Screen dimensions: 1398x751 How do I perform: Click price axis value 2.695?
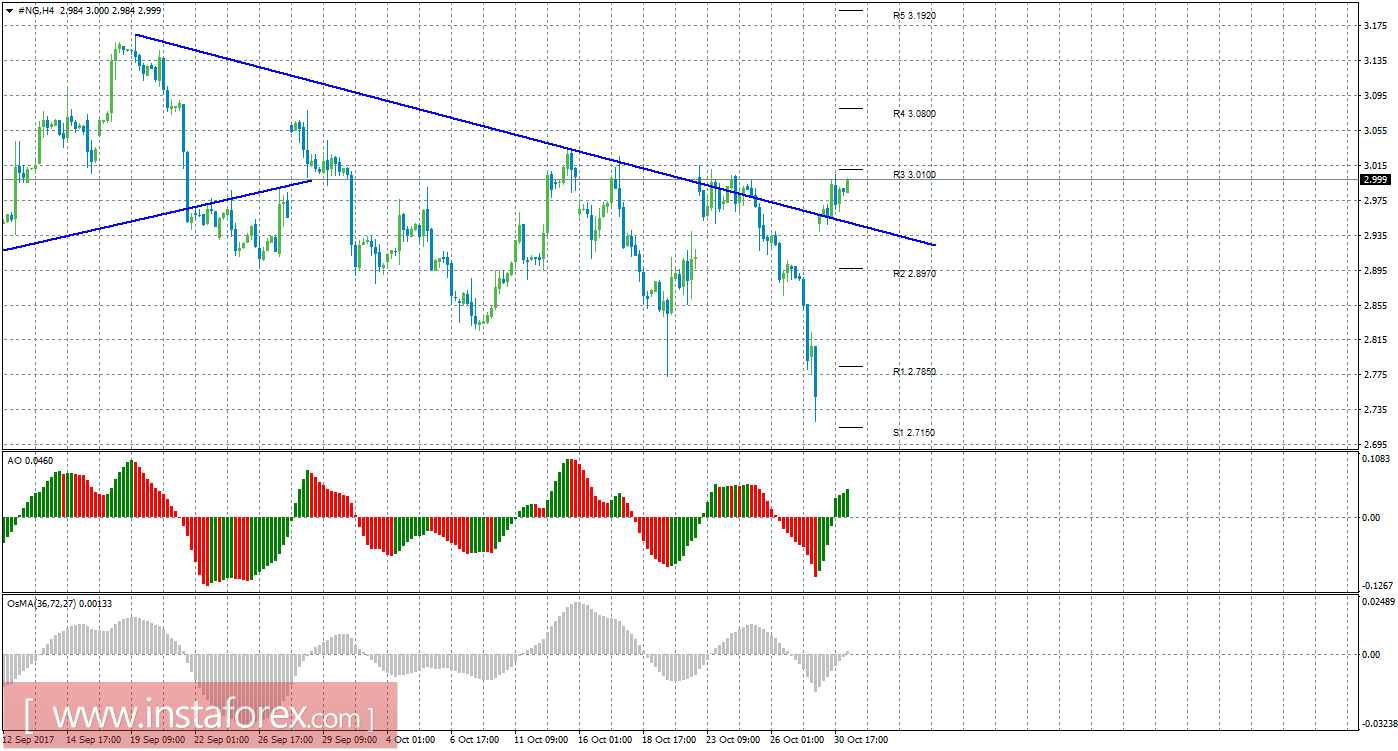point(1375,445)
